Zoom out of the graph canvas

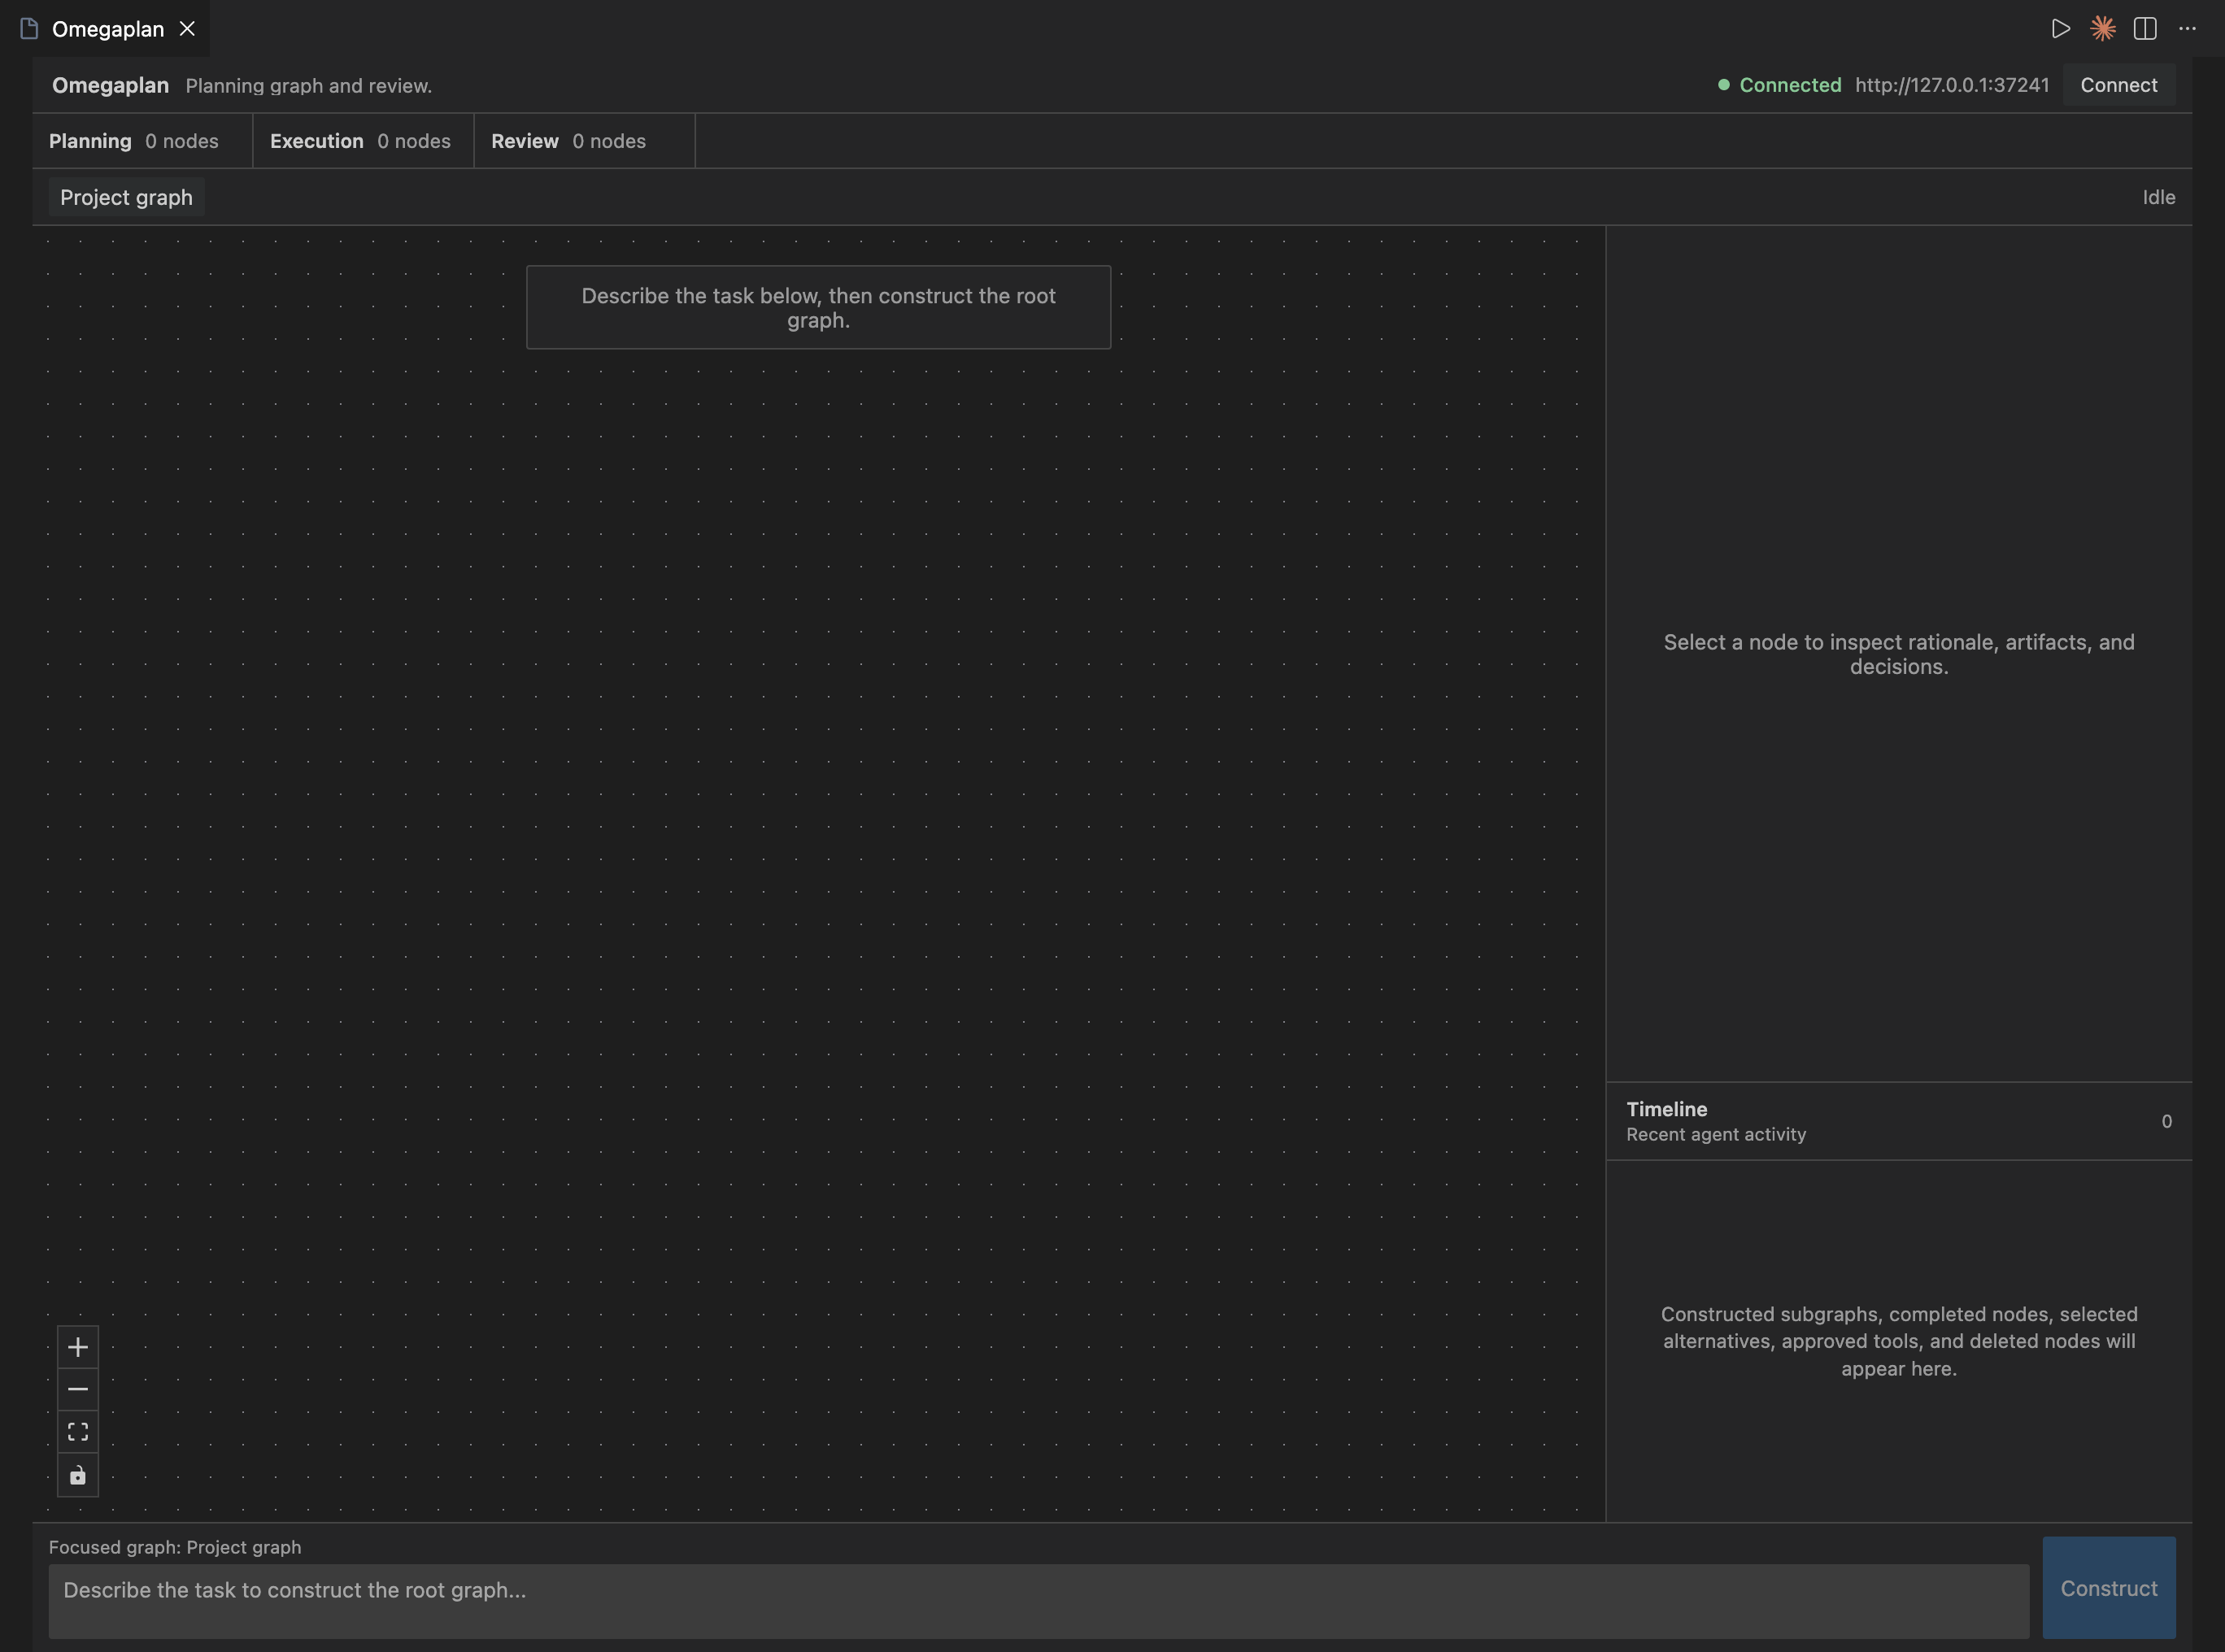coord(78,1389)
